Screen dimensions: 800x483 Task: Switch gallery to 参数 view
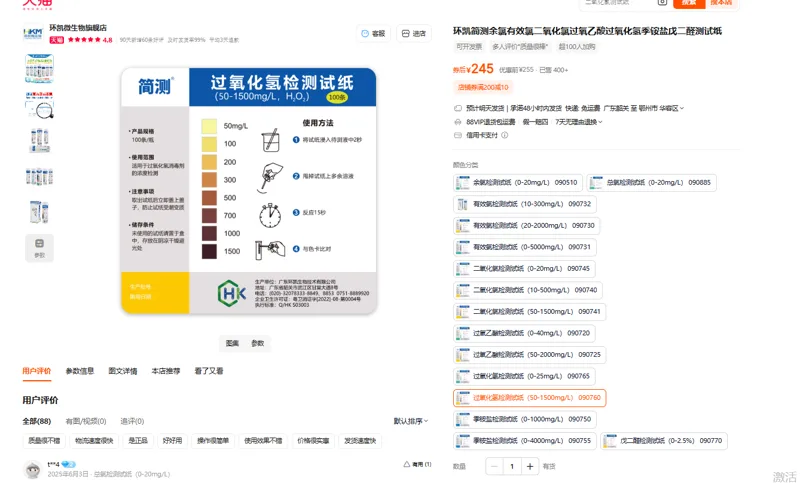258,343
